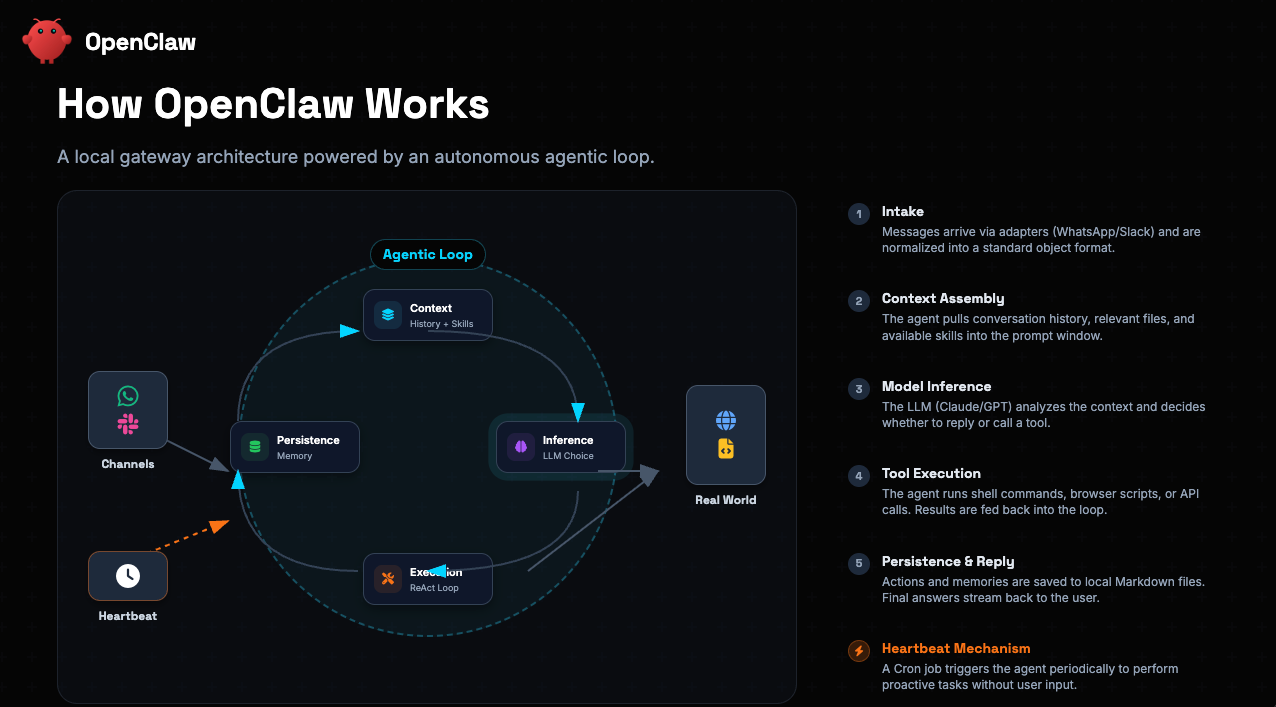This screenshot has height=707, width=1276.
Task: Click the globe icon in Real World
Action: pyautogui.click(x=726, y=420)
